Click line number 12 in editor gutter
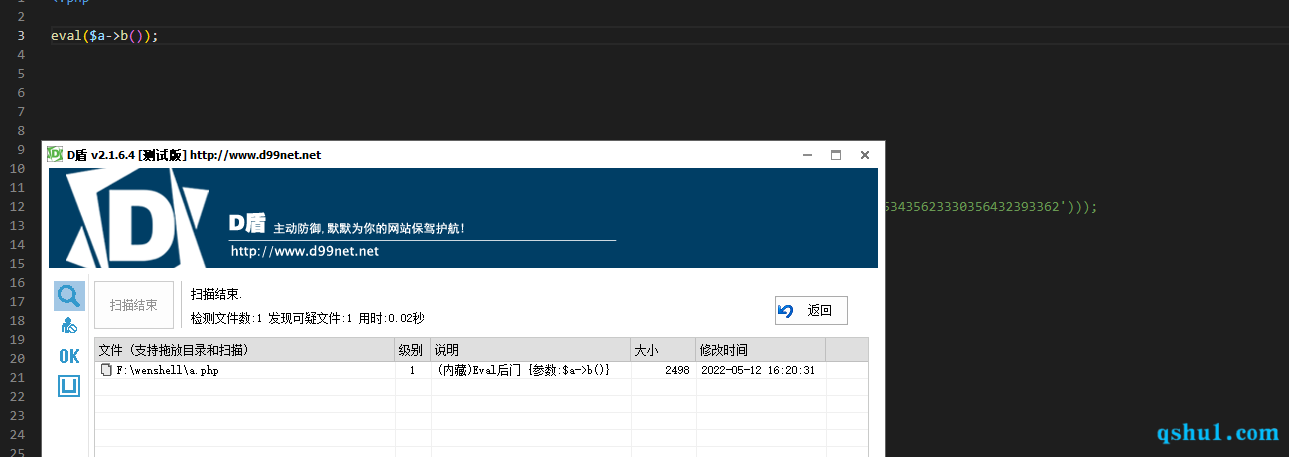Screen dimensions: 1289x457 pos(16,207)
